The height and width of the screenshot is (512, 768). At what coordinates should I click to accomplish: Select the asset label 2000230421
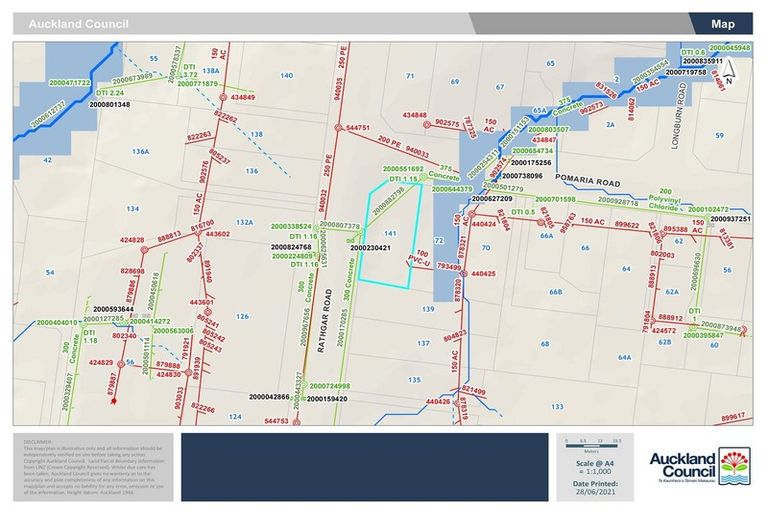coord(369,248)
